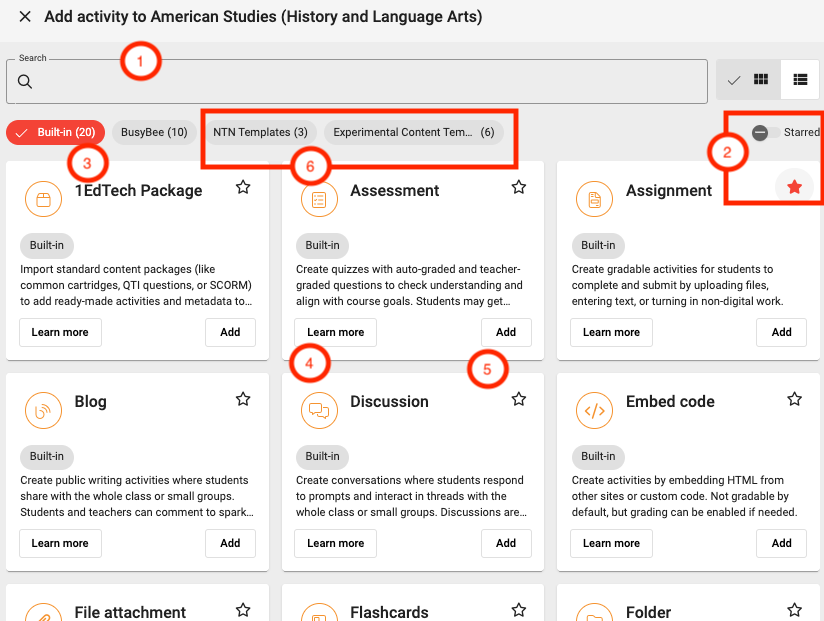The image size is (824, 621).
Task: Click the Assessment checklist icon
Action: point(319,199)
